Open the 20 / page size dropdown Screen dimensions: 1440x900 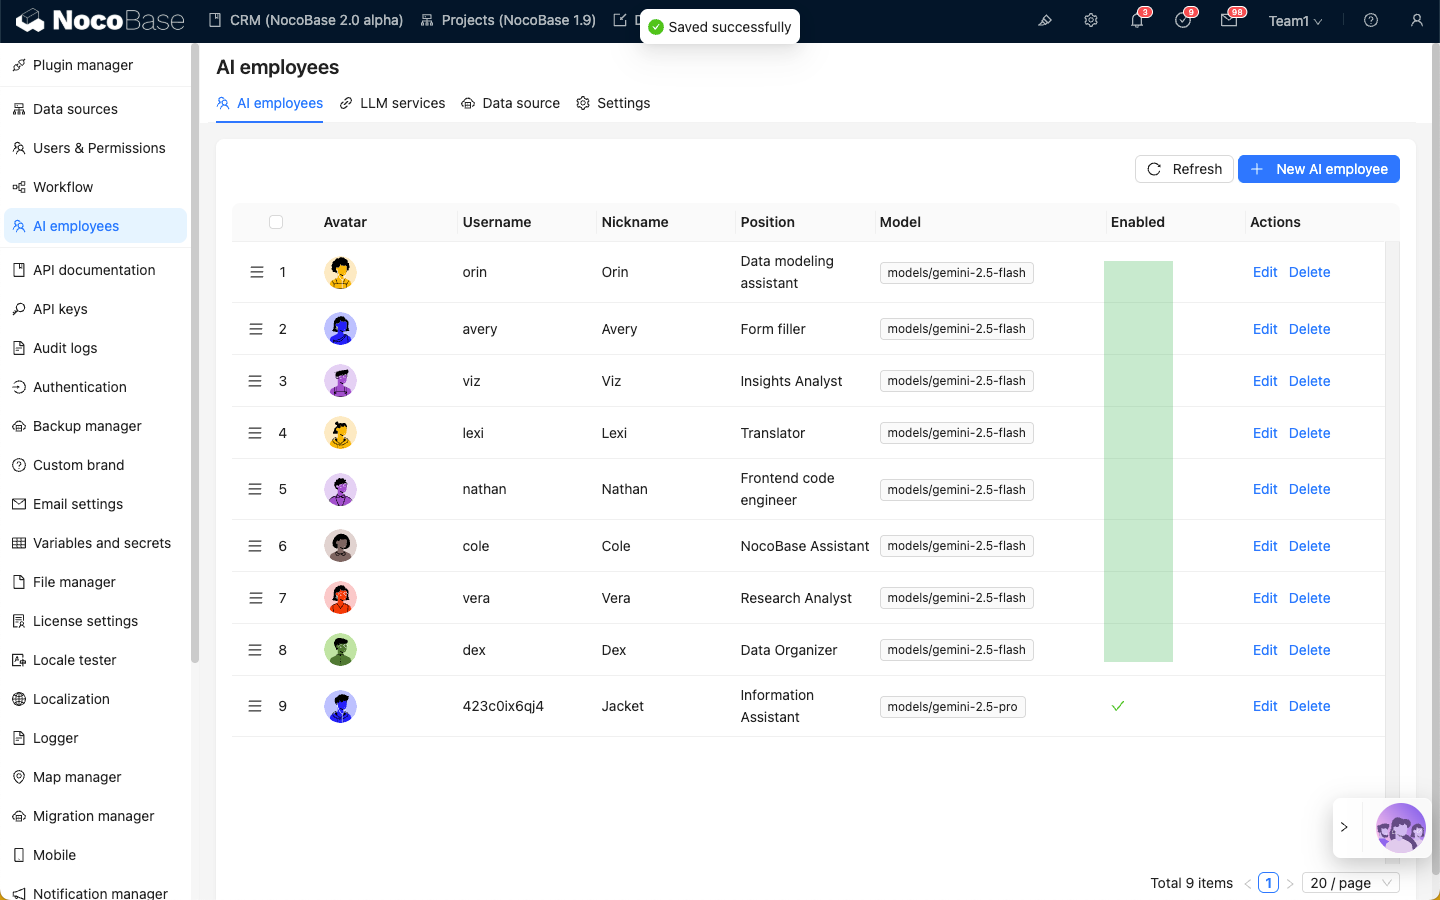click(1350, 883)
